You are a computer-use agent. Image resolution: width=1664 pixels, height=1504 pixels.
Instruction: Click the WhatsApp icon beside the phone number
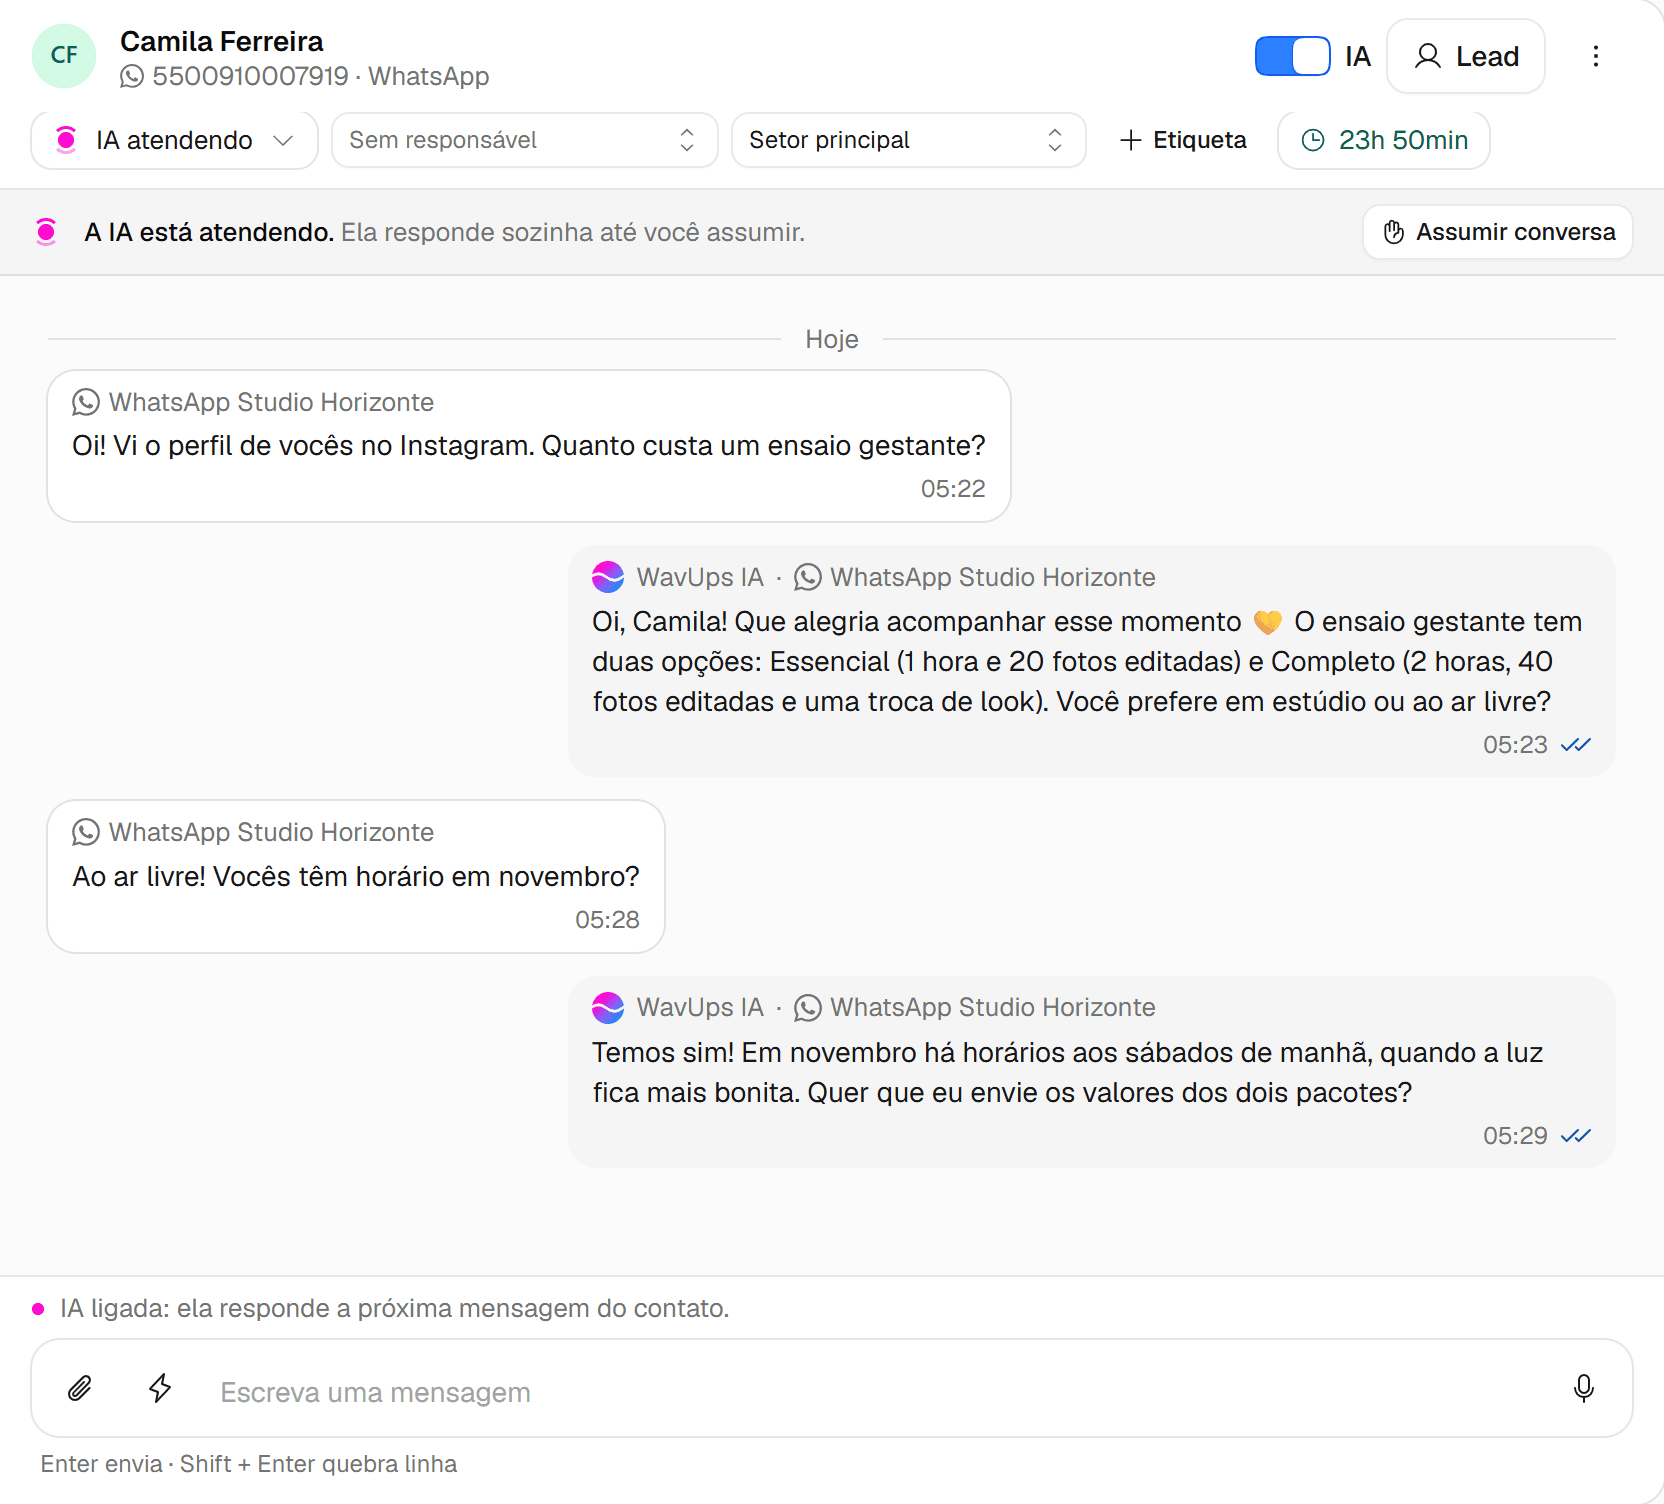click(x=132, y=76)
